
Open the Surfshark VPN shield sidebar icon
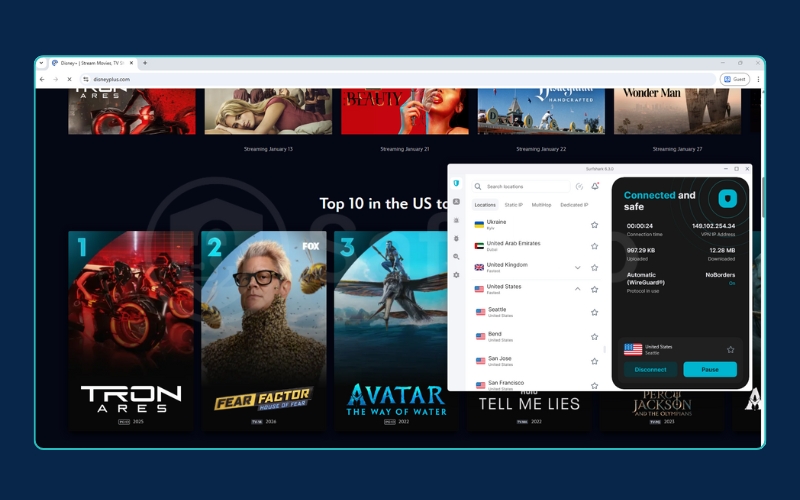[456, 183]
